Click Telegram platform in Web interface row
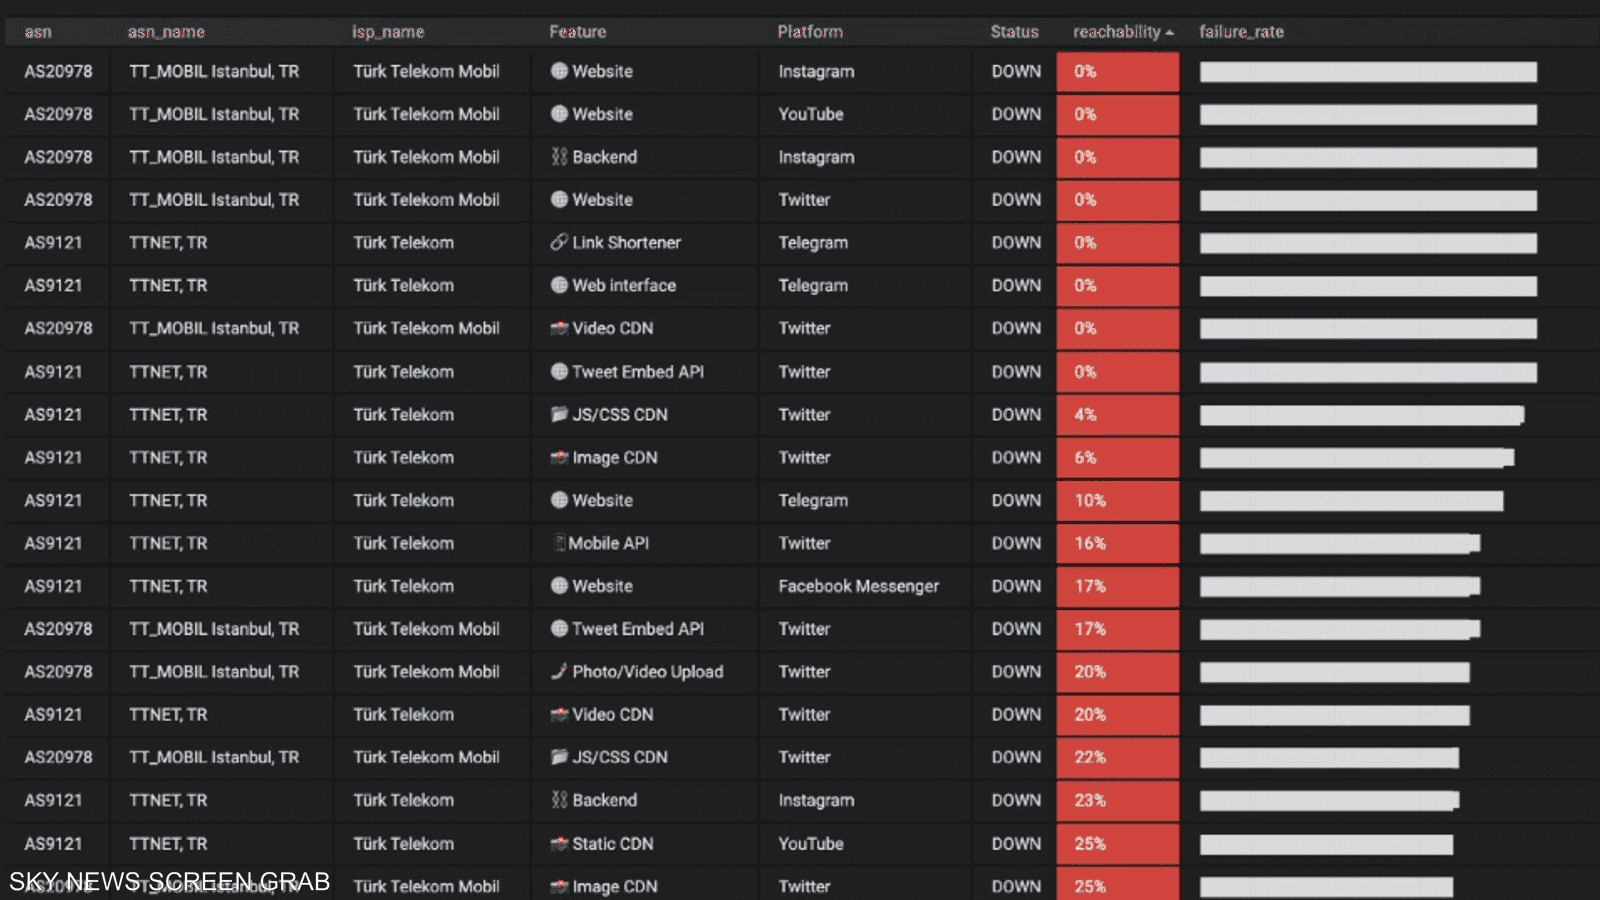The height and width of the screenshot is (900, 1600). pos(813,285)
